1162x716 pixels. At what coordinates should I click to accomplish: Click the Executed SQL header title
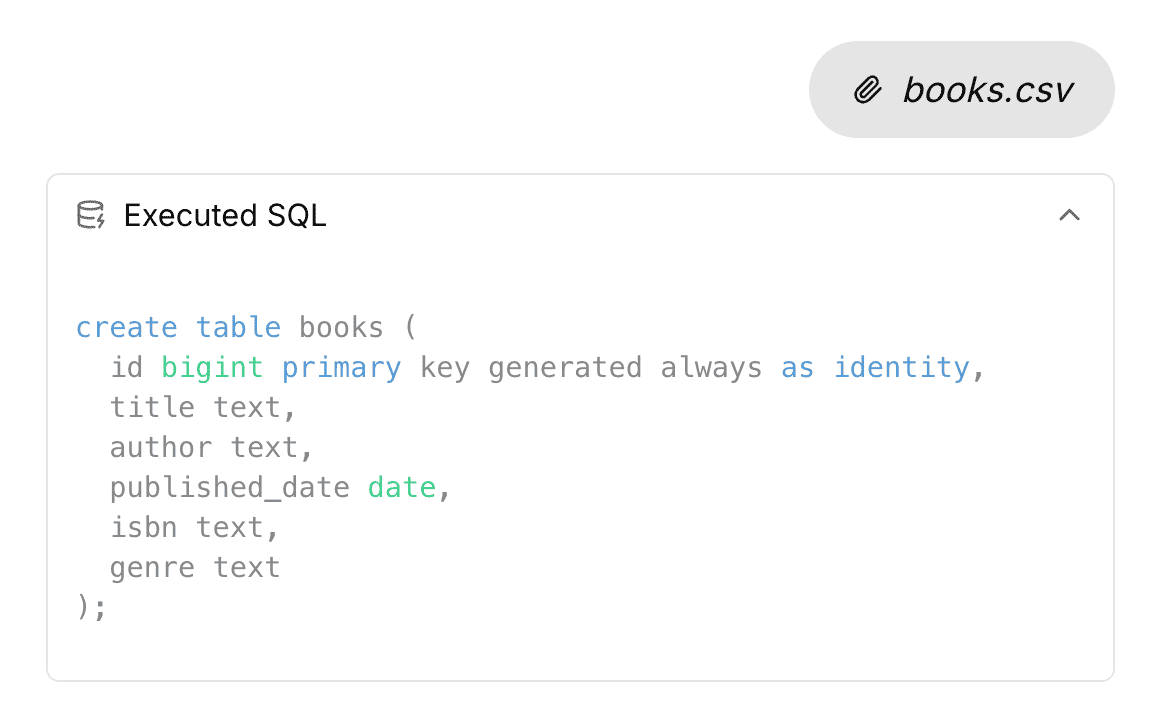[x=225, y=216]
